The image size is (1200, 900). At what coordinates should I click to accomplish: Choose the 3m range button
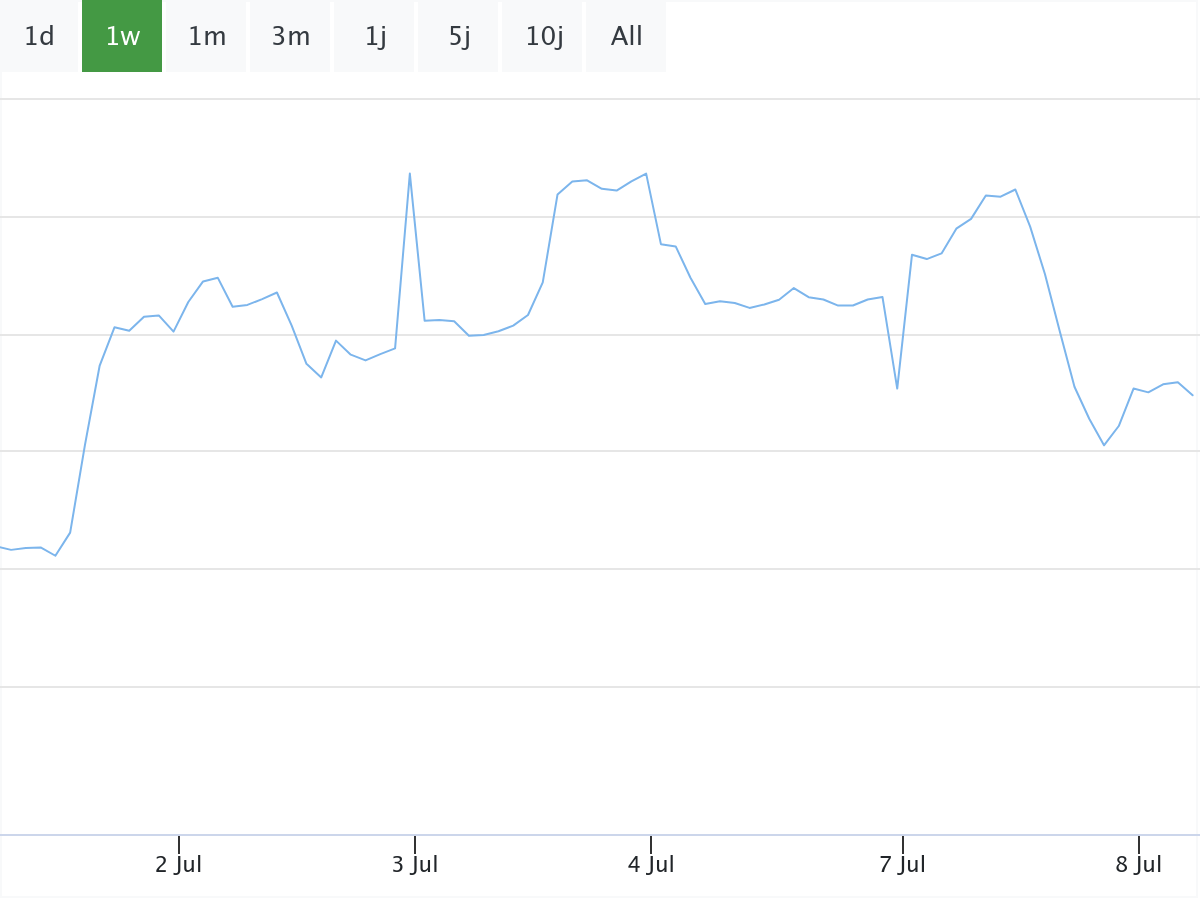[290, 37]
